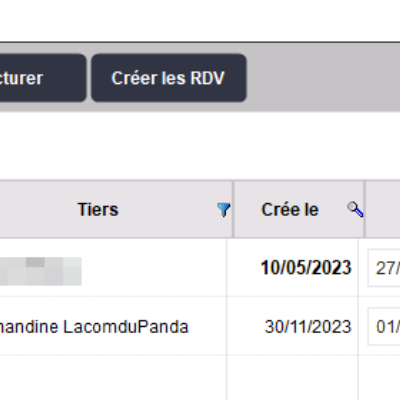Click the Créer les RDV button
The image size is (400, 400).
[x=169, y=78]
